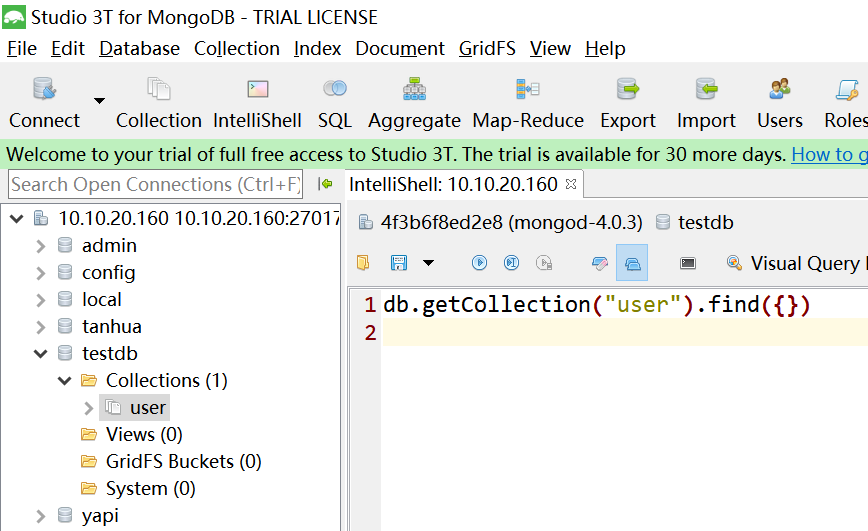Open the View menu
The height and width of the screenshot is (531, 868).
coord(550,49)
